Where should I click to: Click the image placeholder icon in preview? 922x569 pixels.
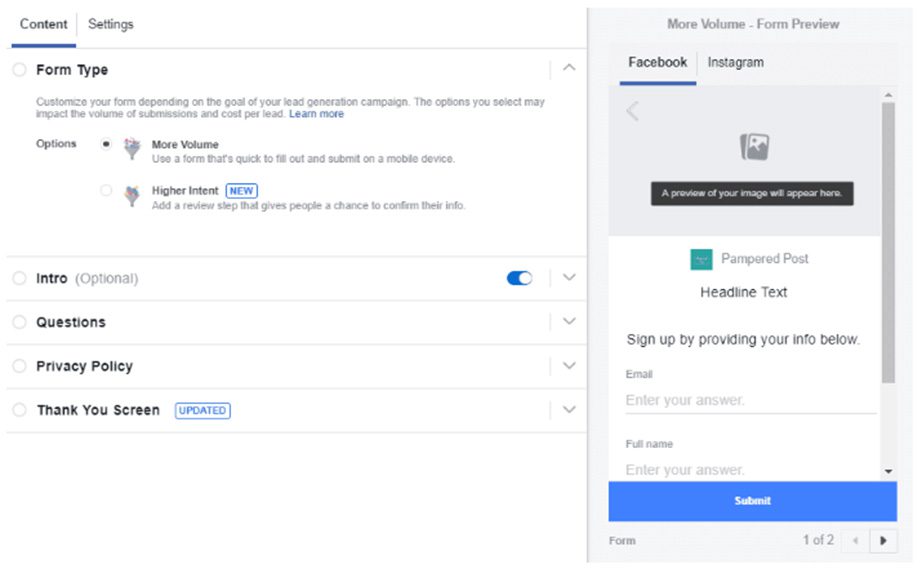(754, 147)
